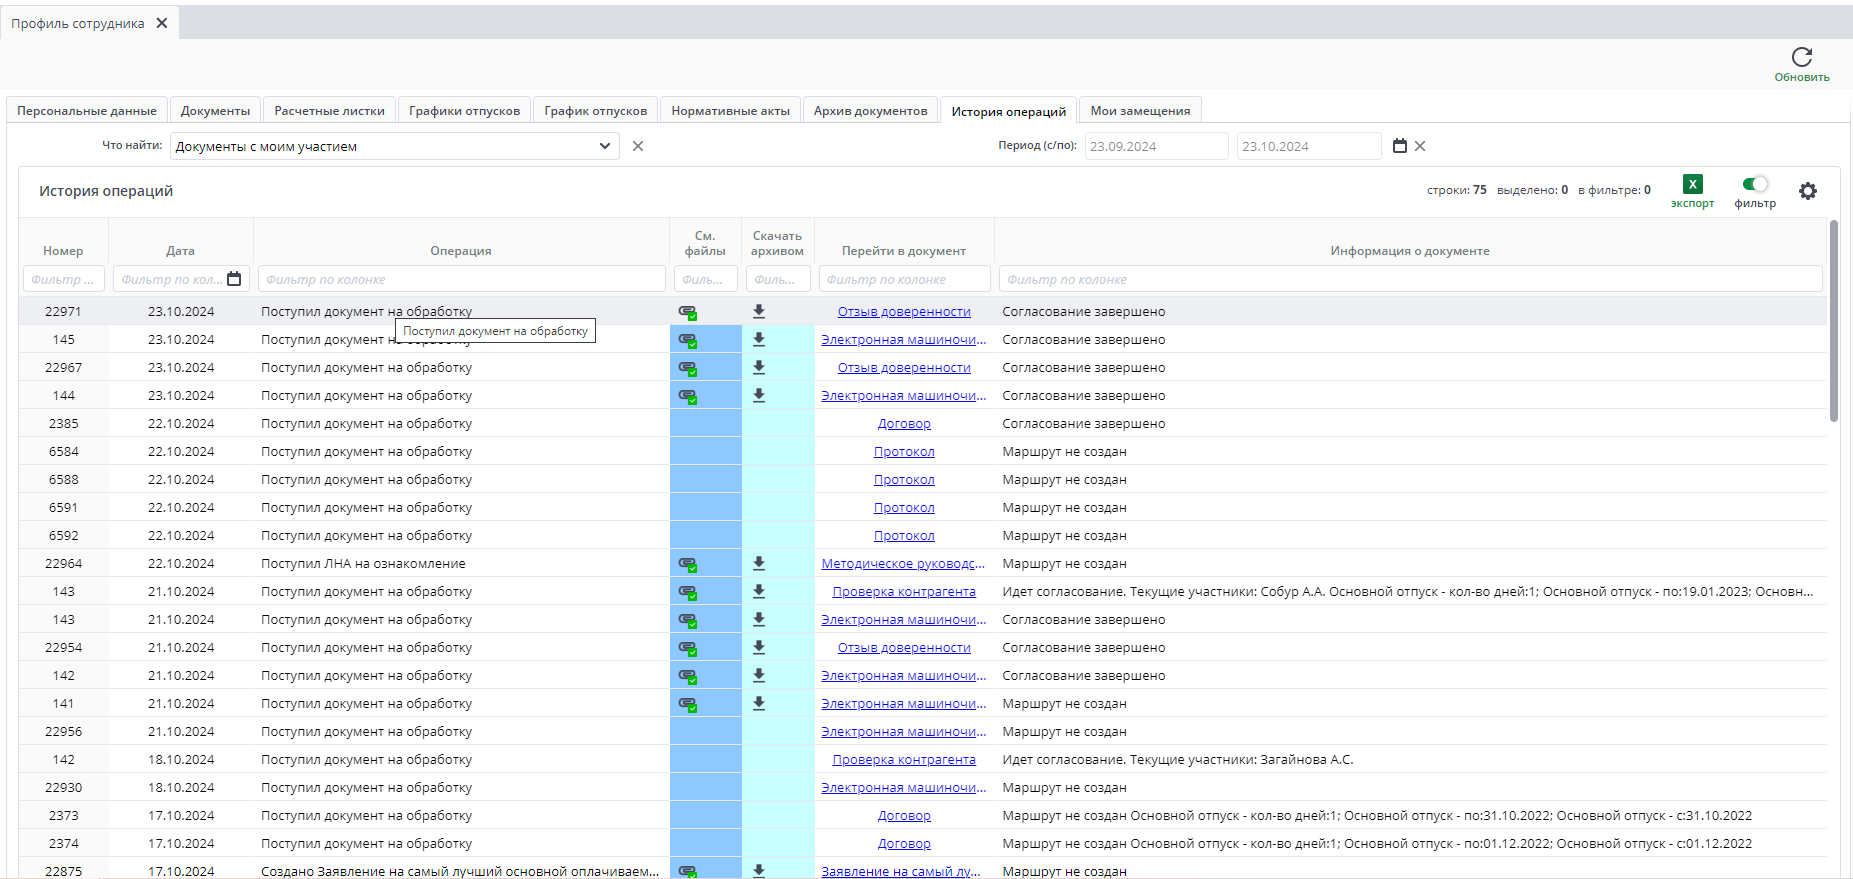1853x879 pixels.
Task: Clear the period date range
Action: tap(1420, 146)
